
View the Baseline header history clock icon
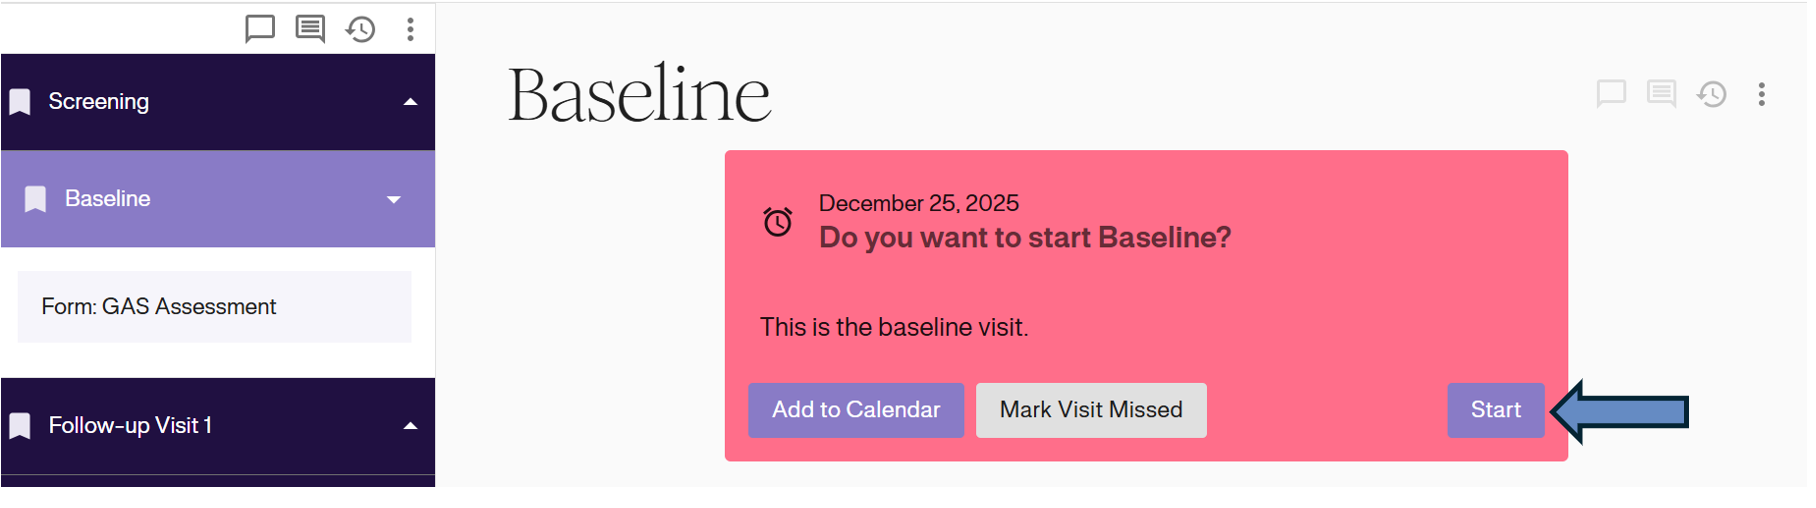pyautogui.click(x=1712, y=94)
